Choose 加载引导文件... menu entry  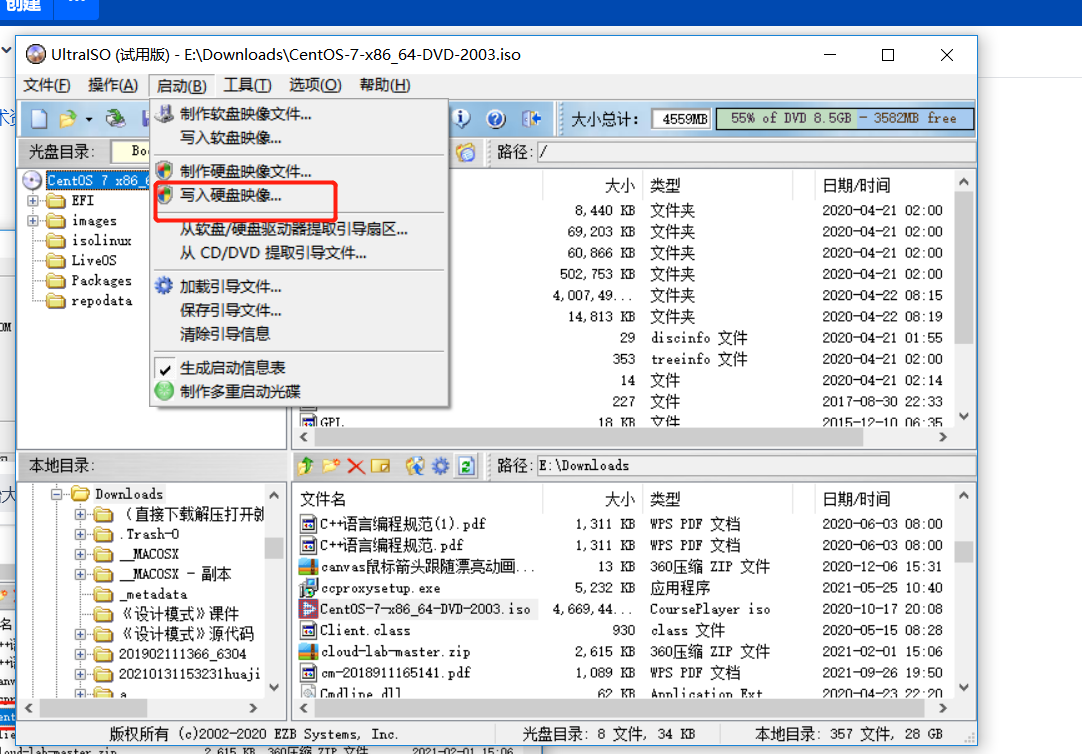(x=300, y=287)
